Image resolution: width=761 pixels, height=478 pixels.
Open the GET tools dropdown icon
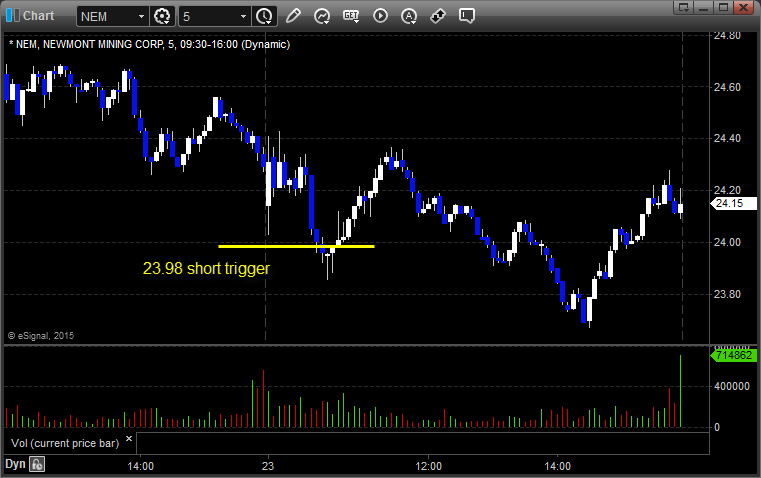click(x=351, y=16)
